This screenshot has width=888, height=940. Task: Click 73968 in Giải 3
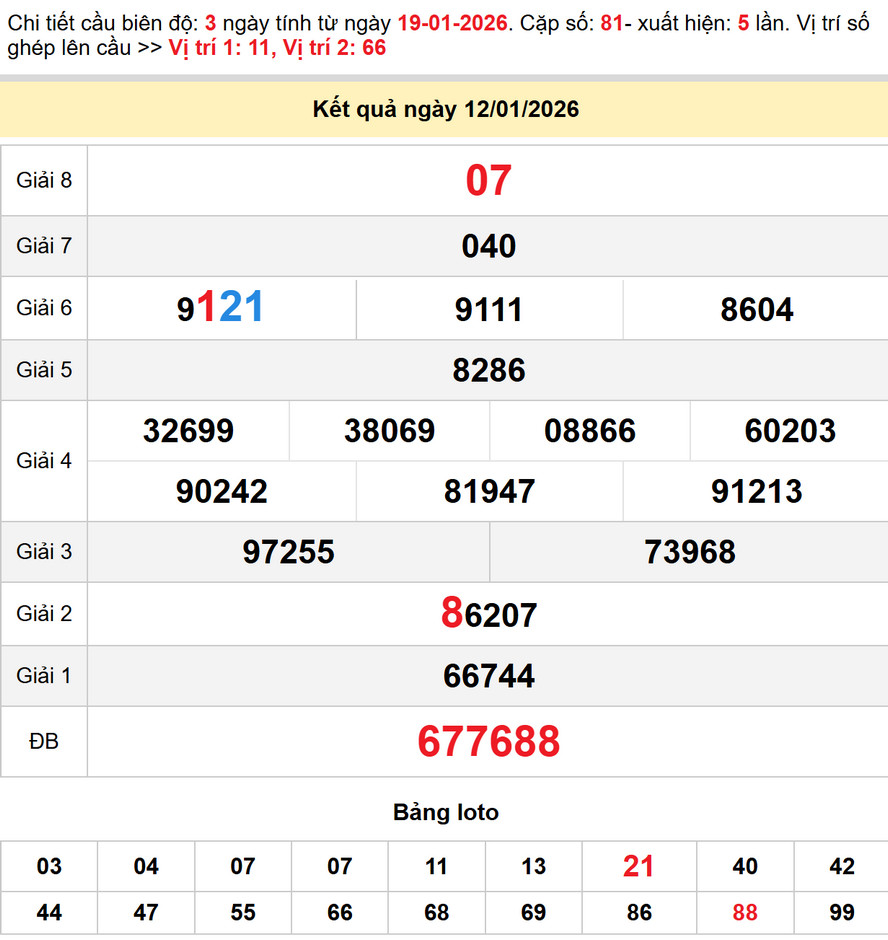pyautogui.click(x=689, y=552)
